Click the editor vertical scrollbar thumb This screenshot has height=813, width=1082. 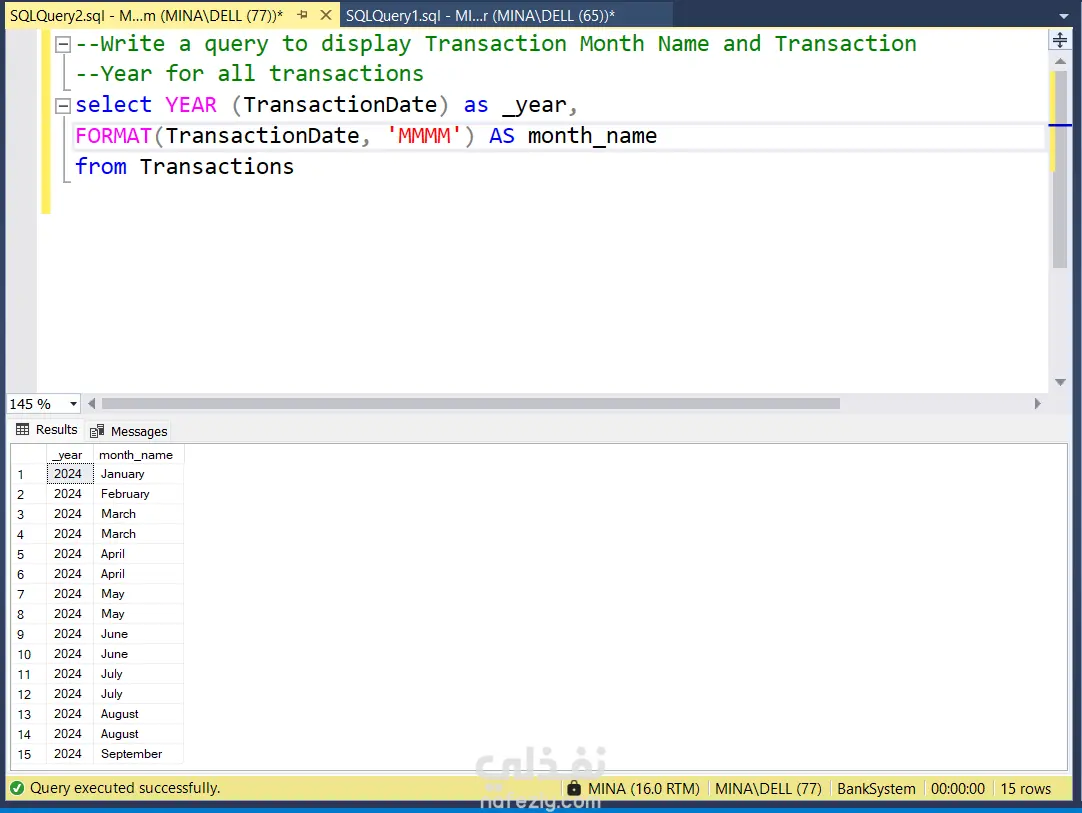tap(1060, 169)
